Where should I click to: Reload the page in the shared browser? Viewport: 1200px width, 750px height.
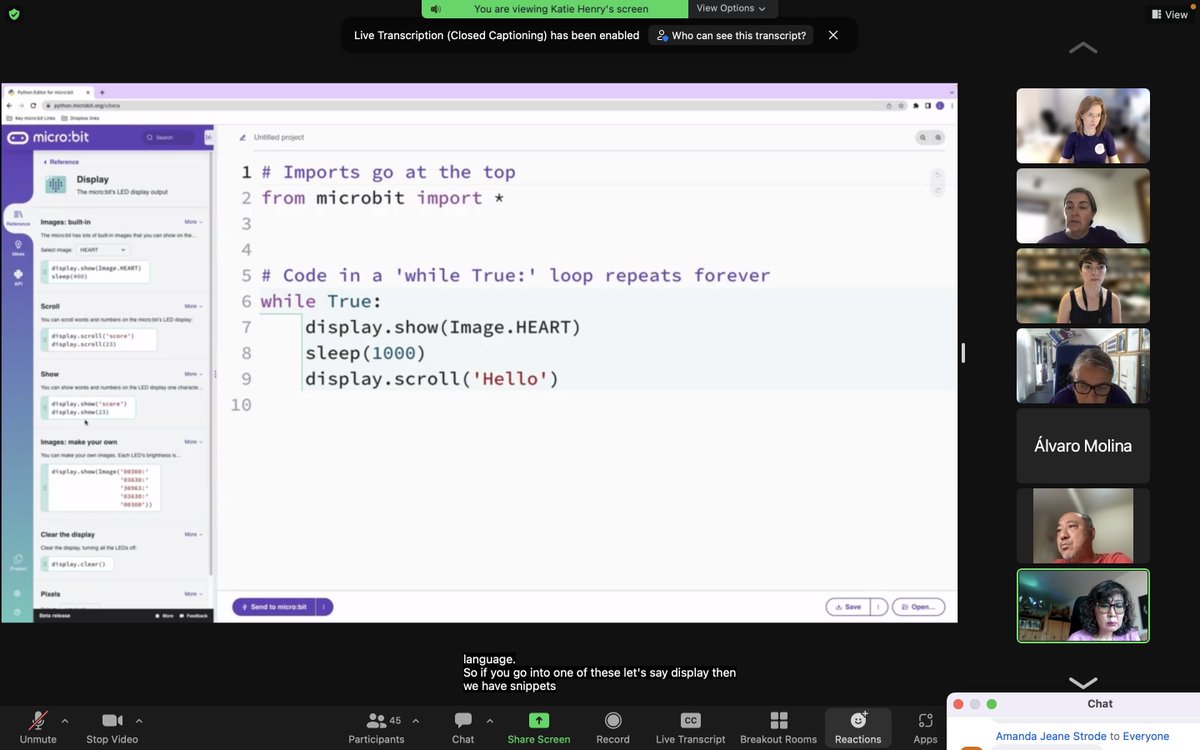[x=33, y=105]
